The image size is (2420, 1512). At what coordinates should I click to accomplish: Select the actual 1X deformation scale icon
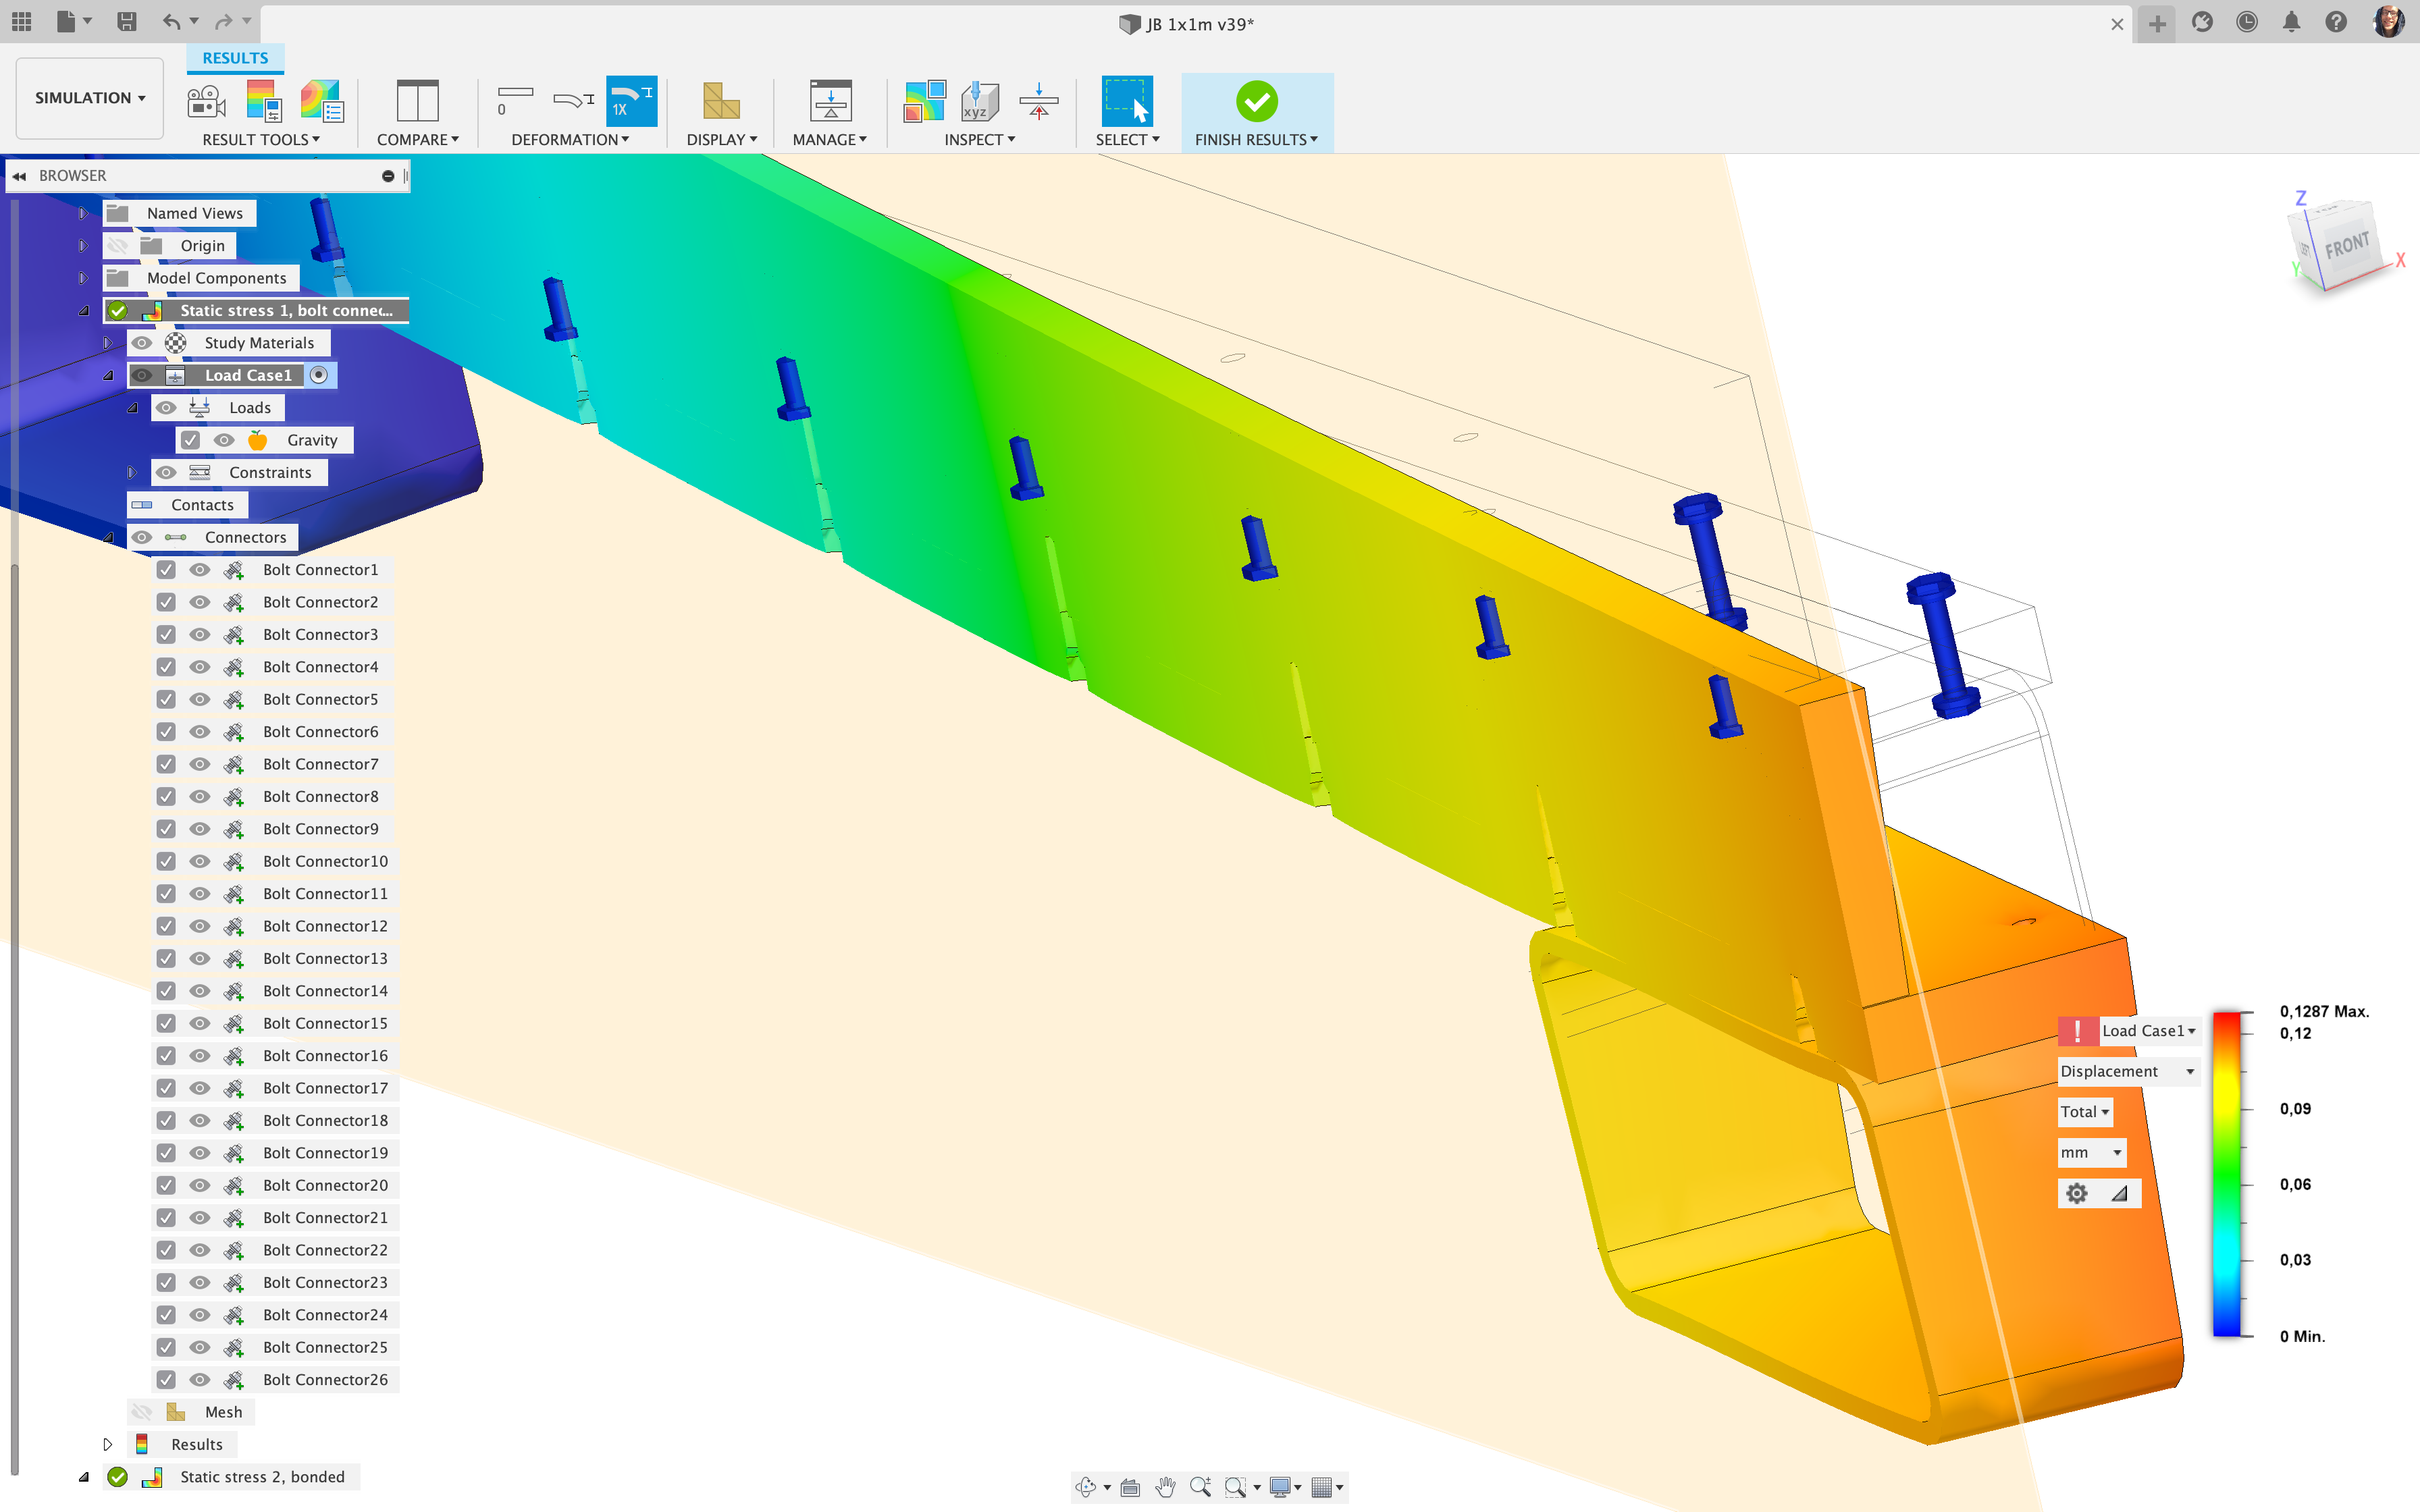[x=631, y=101]
